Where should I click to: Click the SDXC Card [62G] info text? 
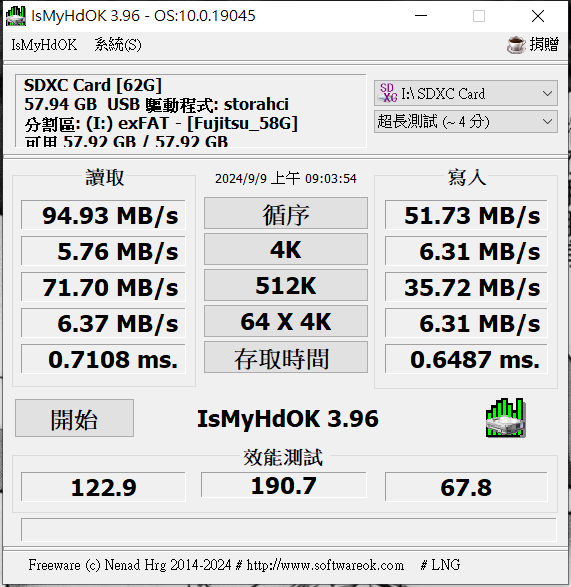click(x=93, y=85)
